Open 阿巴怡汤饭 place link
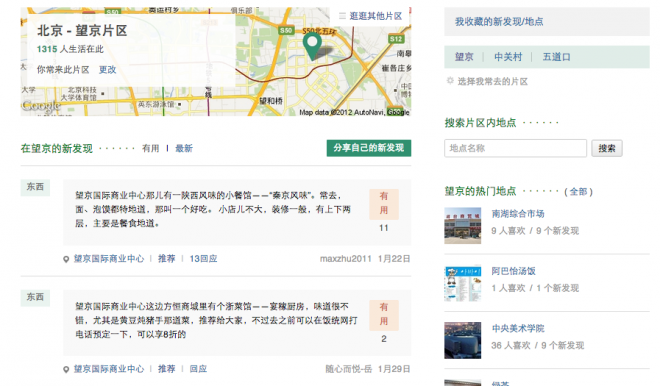 [x=514, y=271]
